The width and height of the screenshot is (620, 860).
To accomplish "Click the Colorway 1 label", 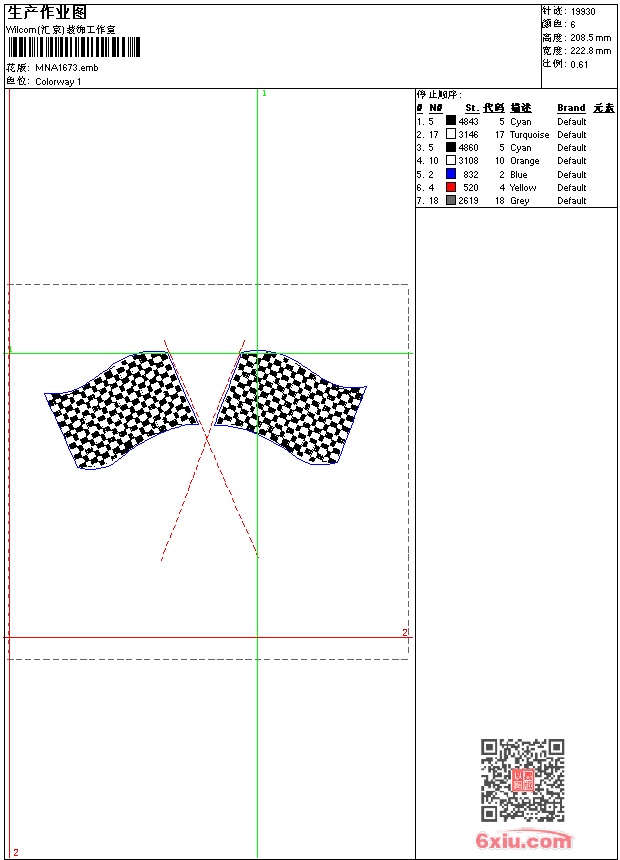I will pyautogui.click(x=59, y=81).
